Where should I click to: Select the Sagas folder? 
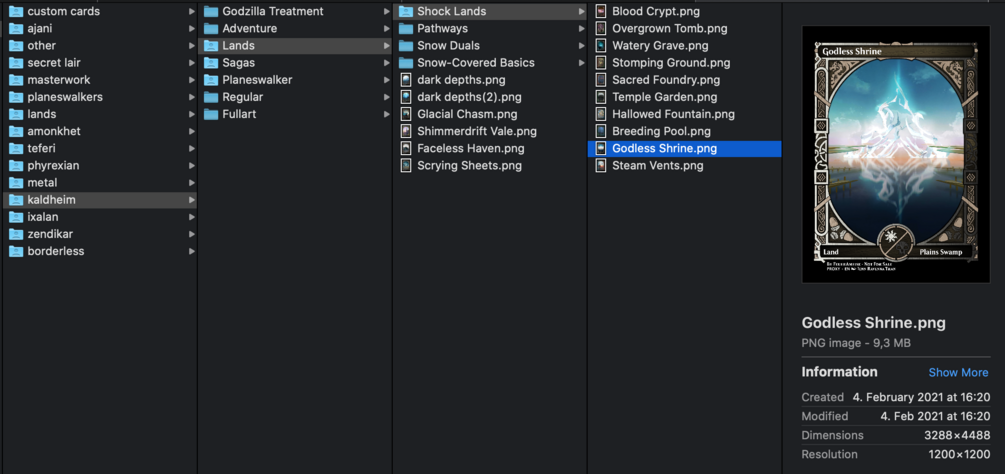pyautogui.click(x=238, y=63)
